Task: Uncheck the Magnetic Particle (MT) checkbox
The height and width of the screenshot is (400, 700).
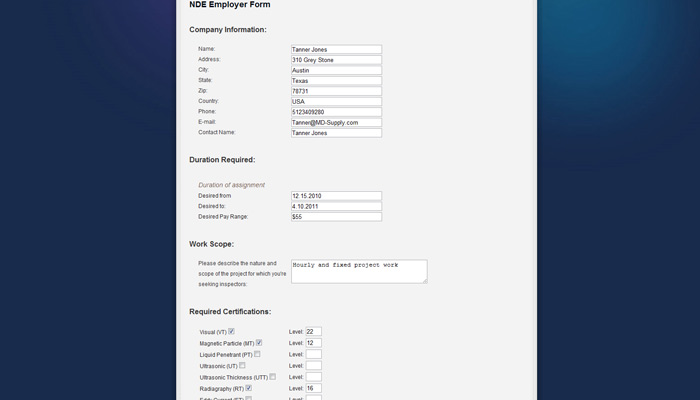Action: point(259,343)
